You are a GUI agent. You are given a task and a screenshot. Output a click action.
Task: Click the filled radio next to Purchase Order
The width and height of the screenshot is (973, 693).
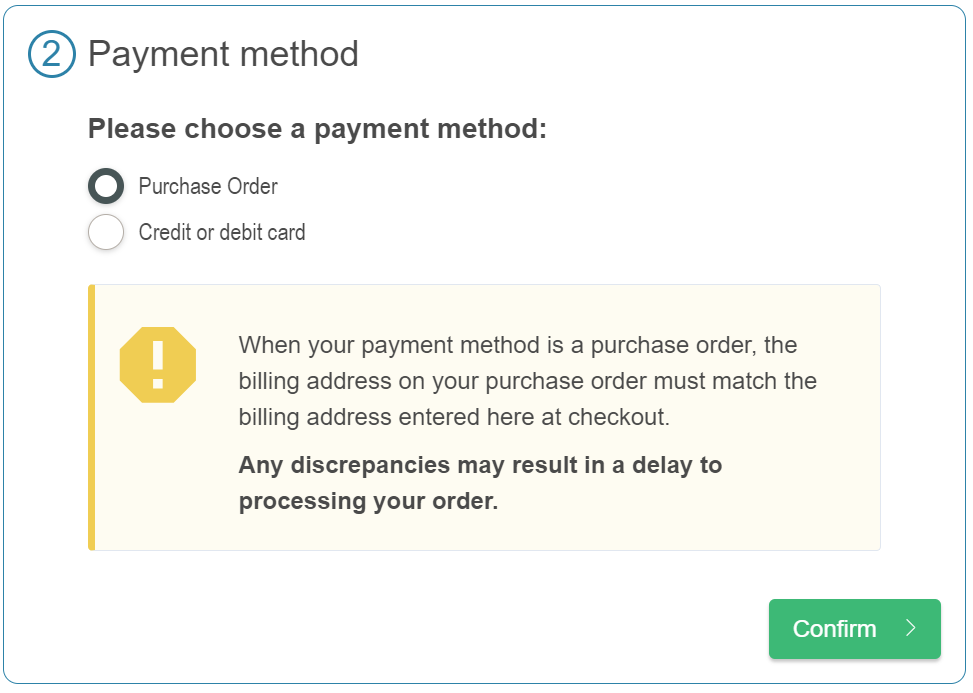click(x=106, y=185)
